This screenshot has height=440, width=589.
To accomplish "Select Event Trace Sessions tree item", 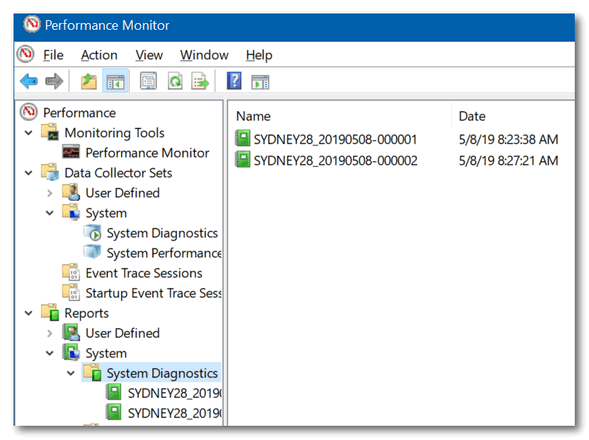I will click(x=143, y=273).
